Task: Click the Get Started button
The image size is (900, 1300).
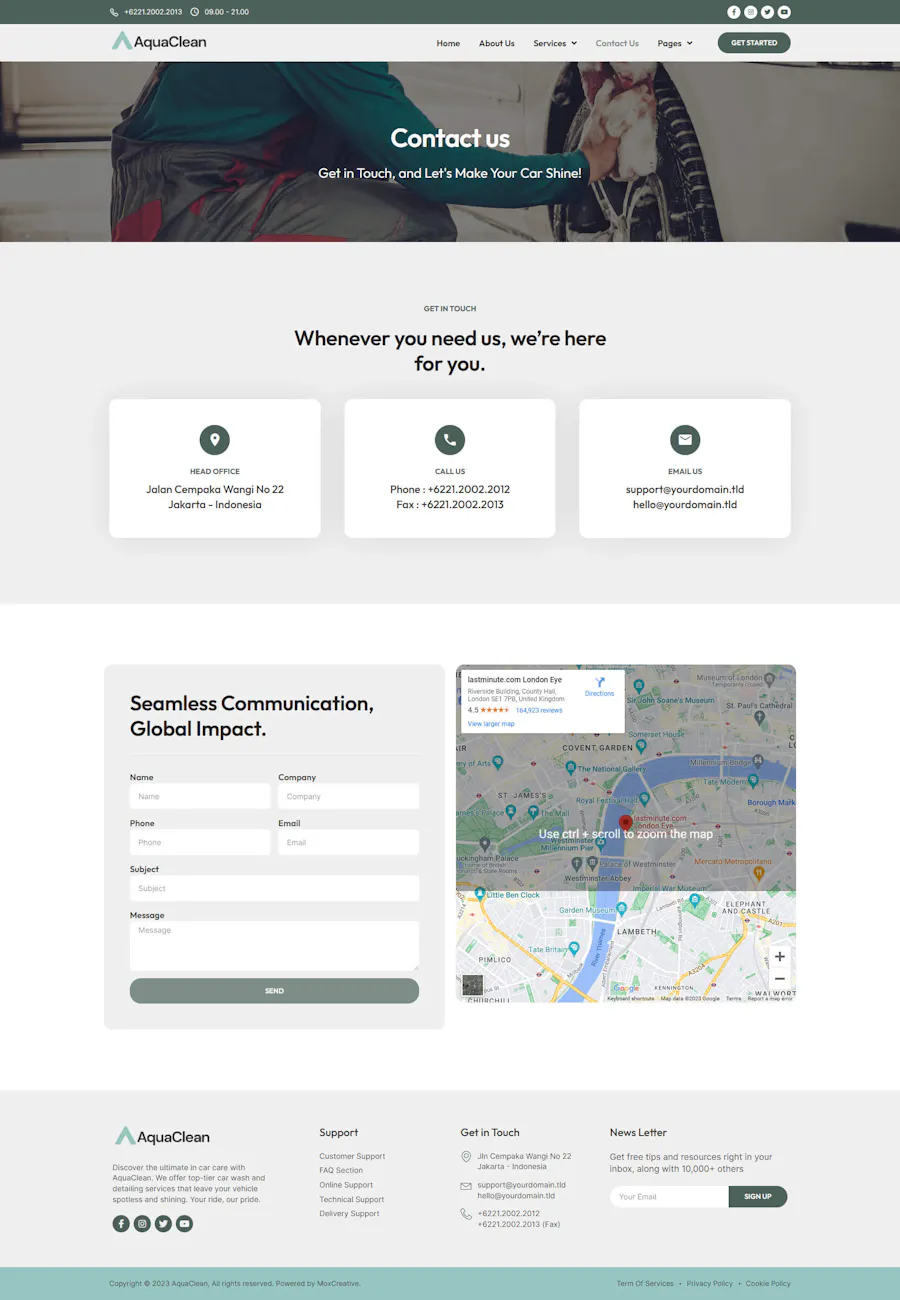Action: click(754, 43)
